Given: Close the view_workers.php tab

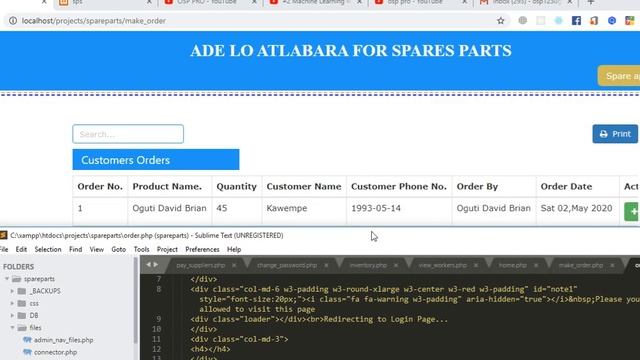Looking at the screenshot, I should [x=476, y=265].
